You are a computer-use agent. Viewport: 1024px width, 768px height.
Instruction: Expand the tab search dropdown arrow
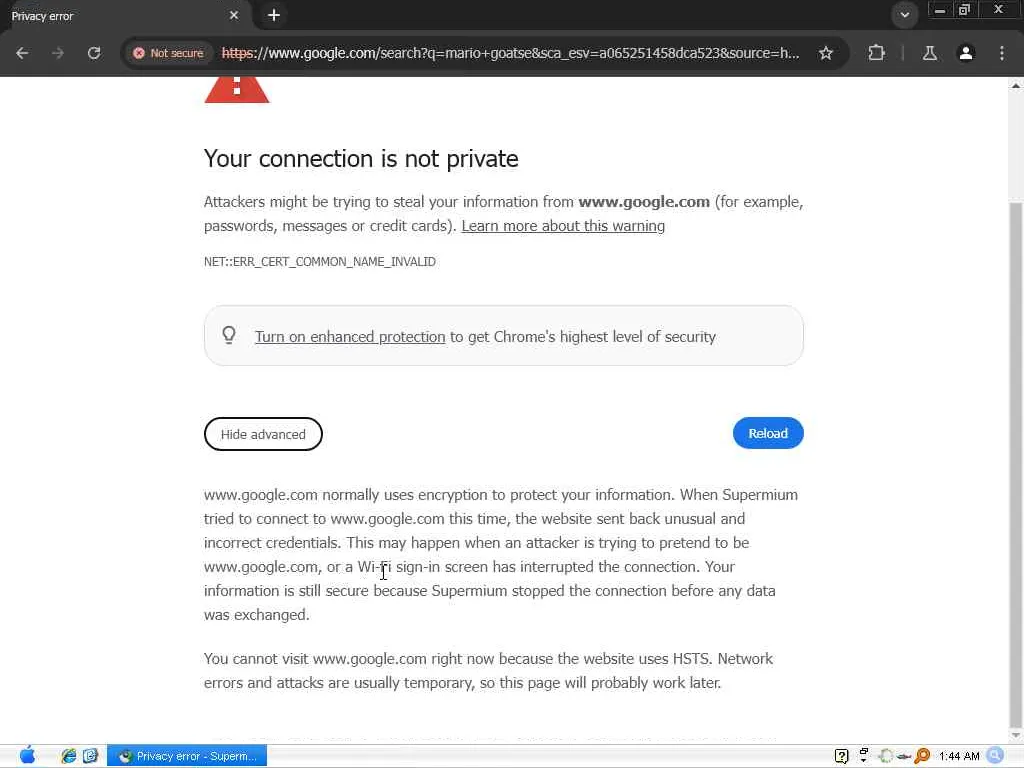[x=904, y=15]
